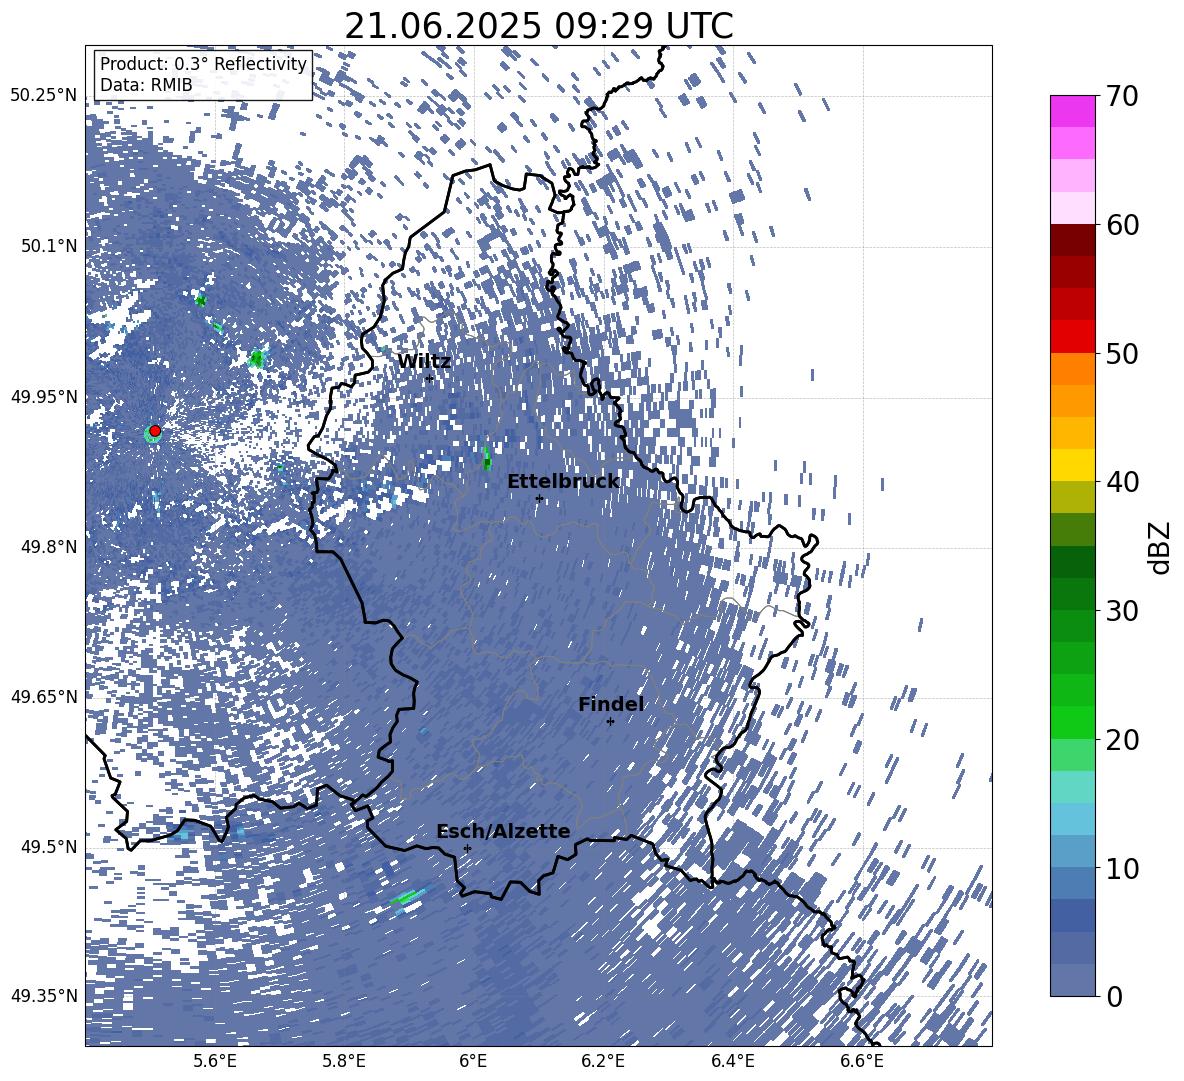Pick the dark maroon swatch below 60
The height and width of the screenshot is (1081, 1184).
click(x=1072, y=240)
